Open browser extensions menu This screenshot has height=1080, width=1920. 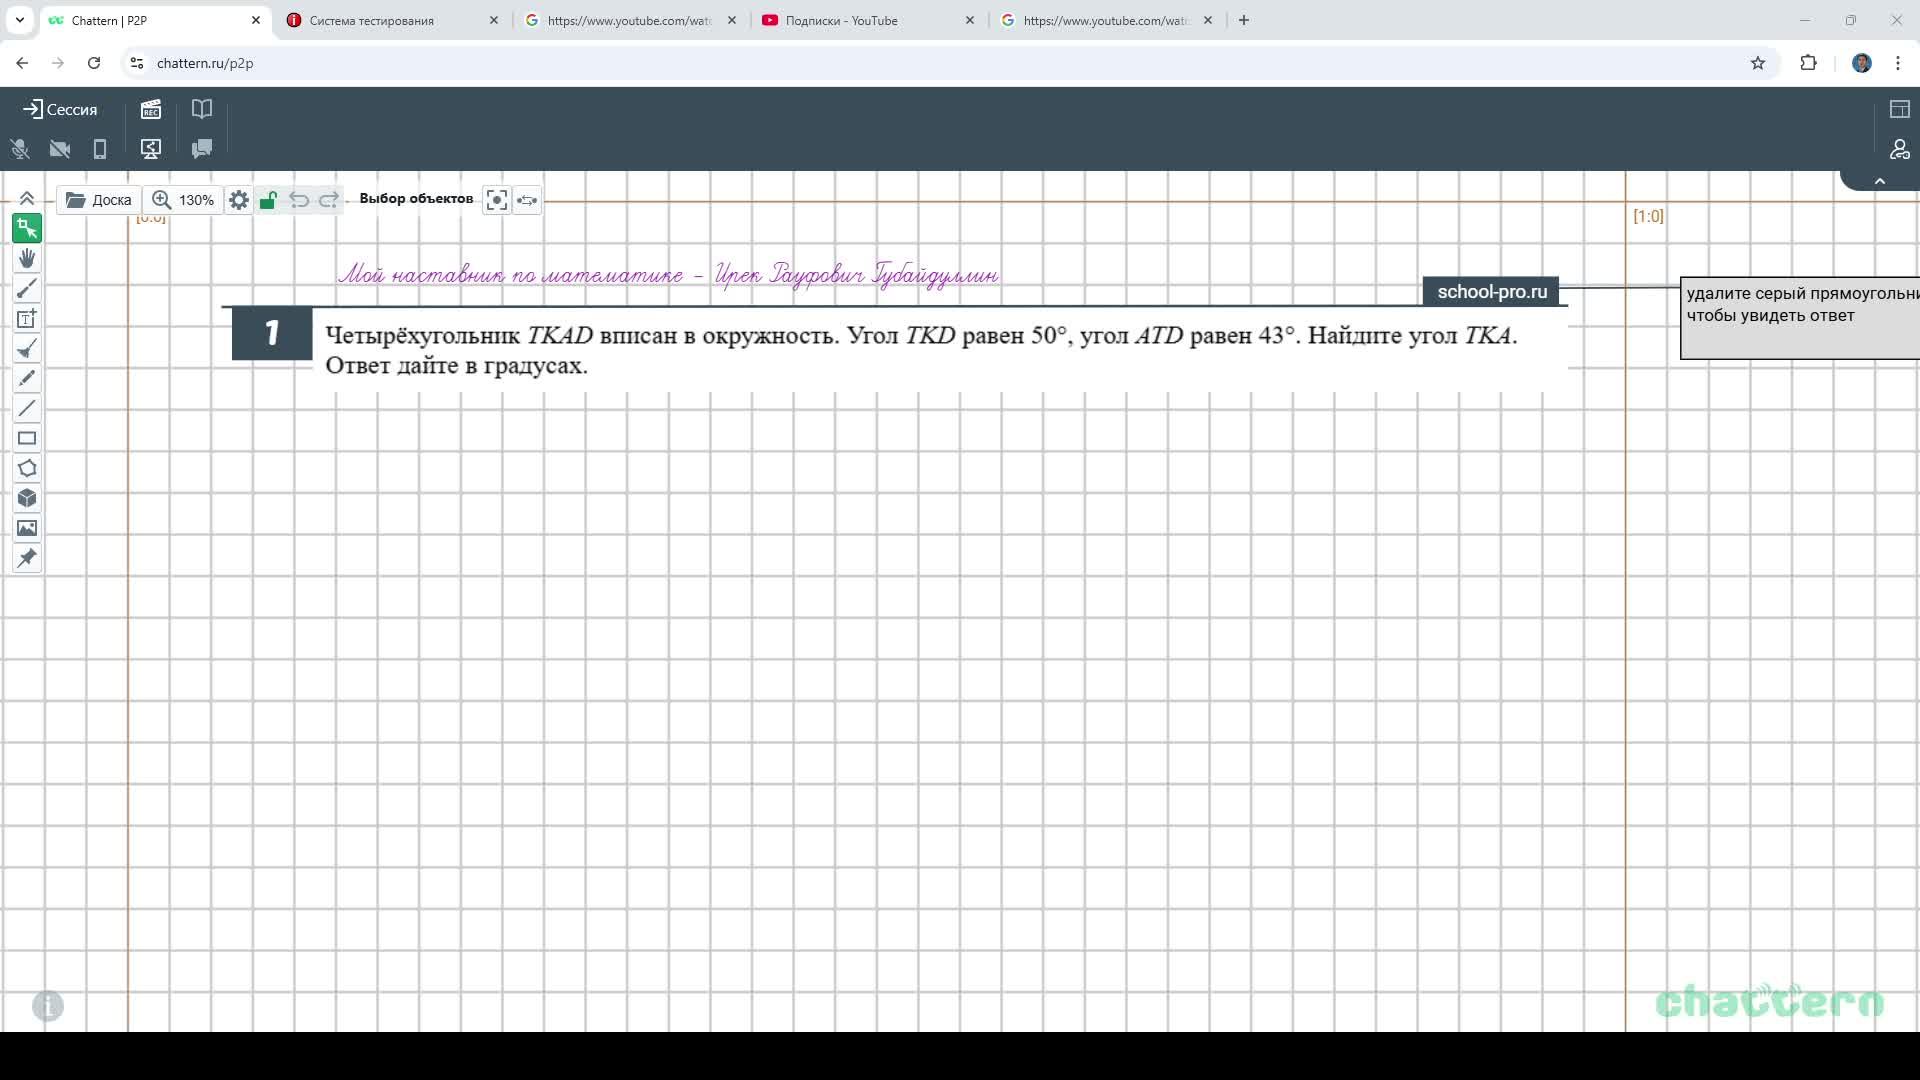tap(1808, 63)
